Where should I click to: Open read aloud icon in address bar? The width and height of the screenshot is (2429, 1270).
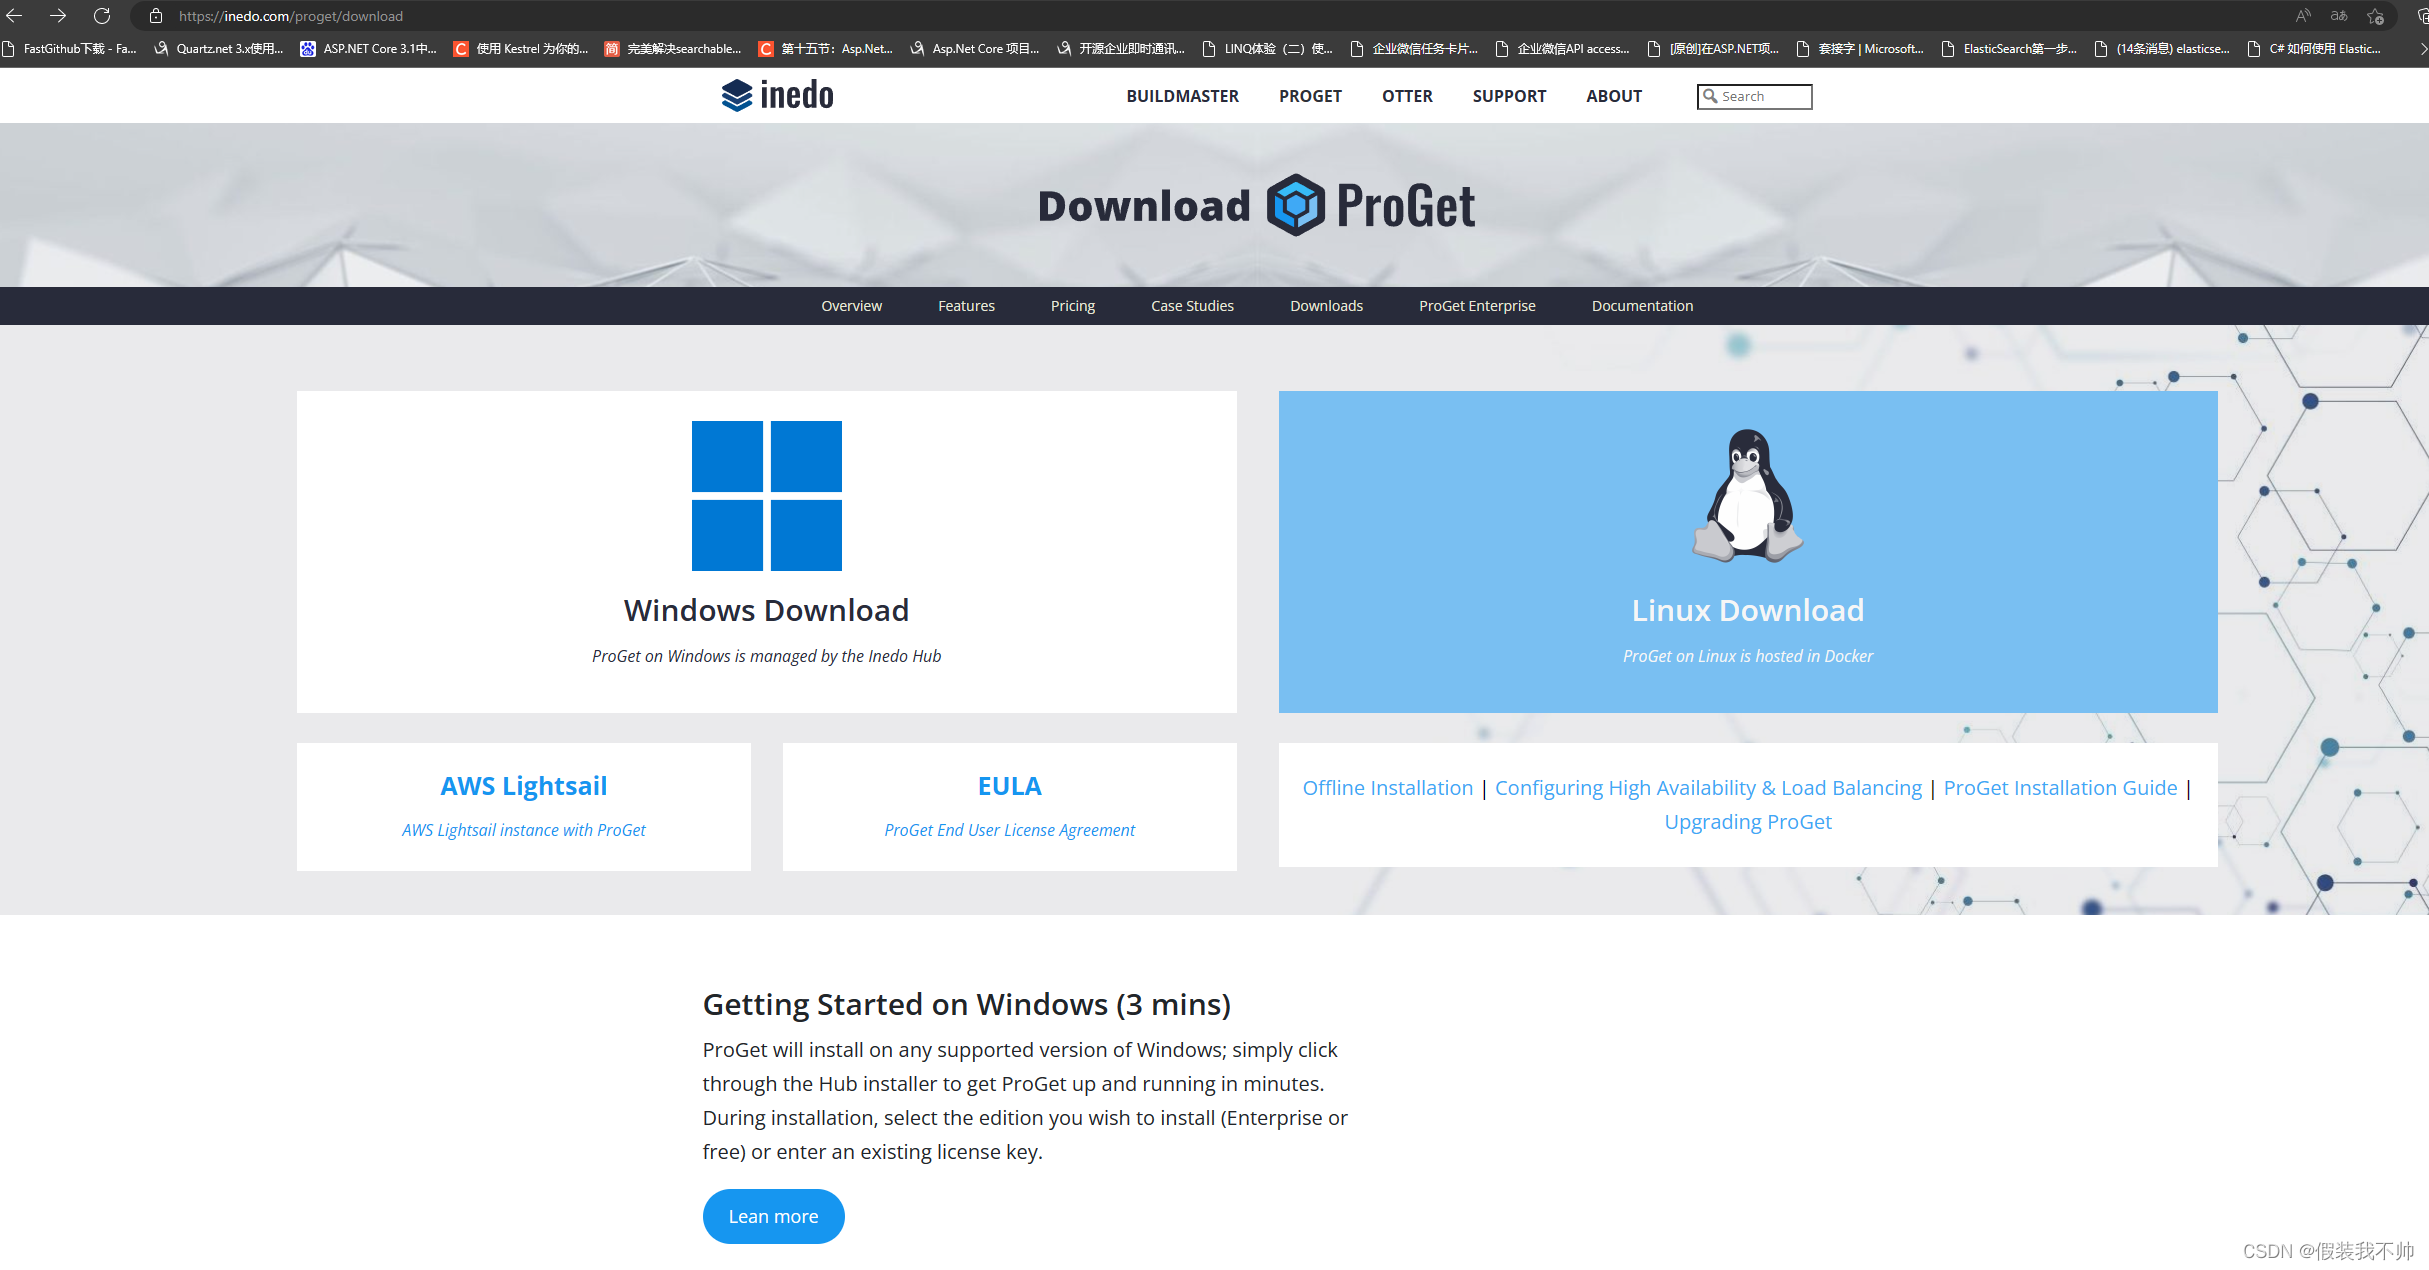pyautogui.click(x=2303, y=16)
